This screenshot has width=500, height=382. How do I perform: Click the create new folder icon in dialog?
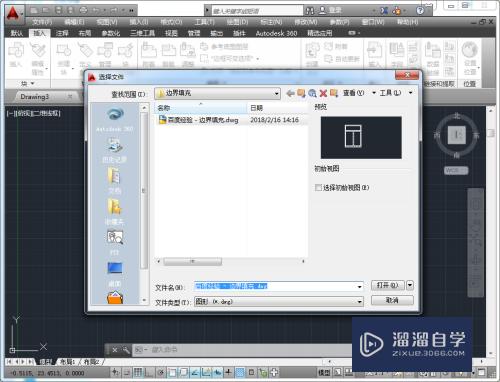coord(334,93)
